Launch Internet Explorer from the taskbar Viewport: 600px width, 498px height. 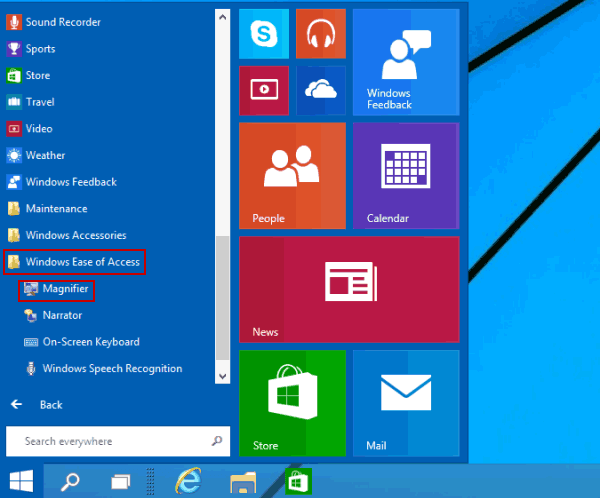[x=188, y=481]
